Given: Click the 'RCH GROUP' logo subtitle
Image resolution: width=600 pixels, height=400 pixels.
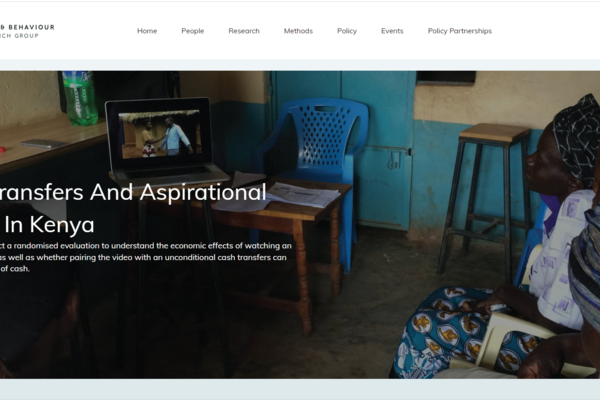Looking at the screenshot, I should [19, 36].
